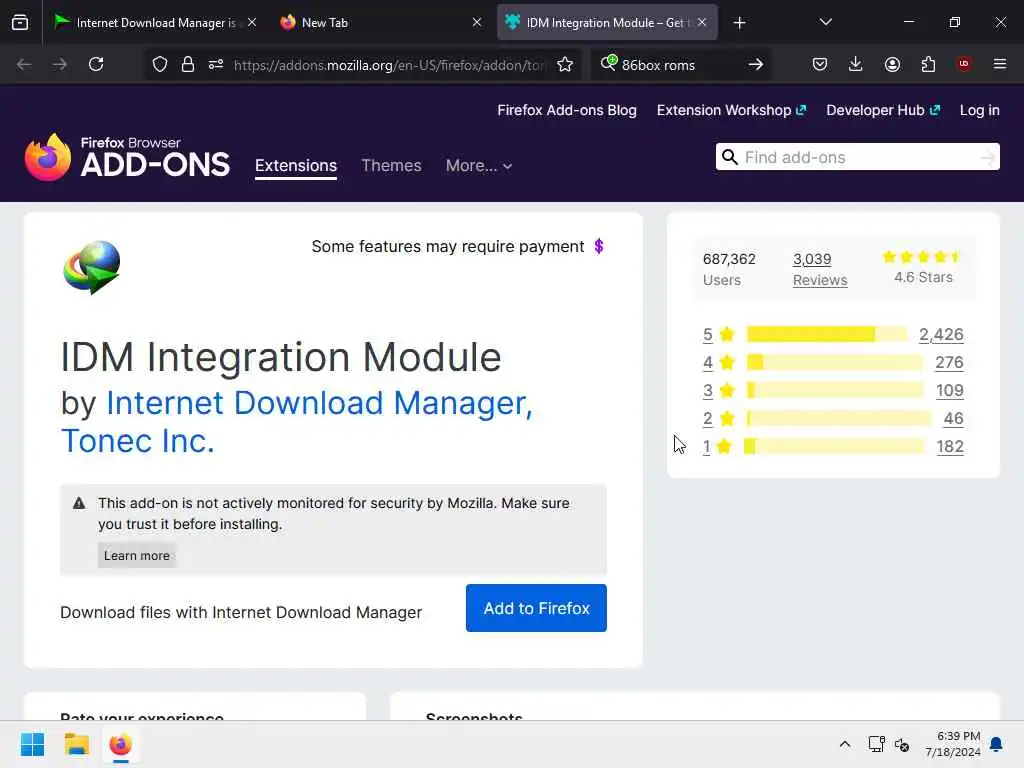Image resolution: width=1024 pixels, height=768 pixels.
Task: Open a new tab with plus
Action: [x=739, y=23]
